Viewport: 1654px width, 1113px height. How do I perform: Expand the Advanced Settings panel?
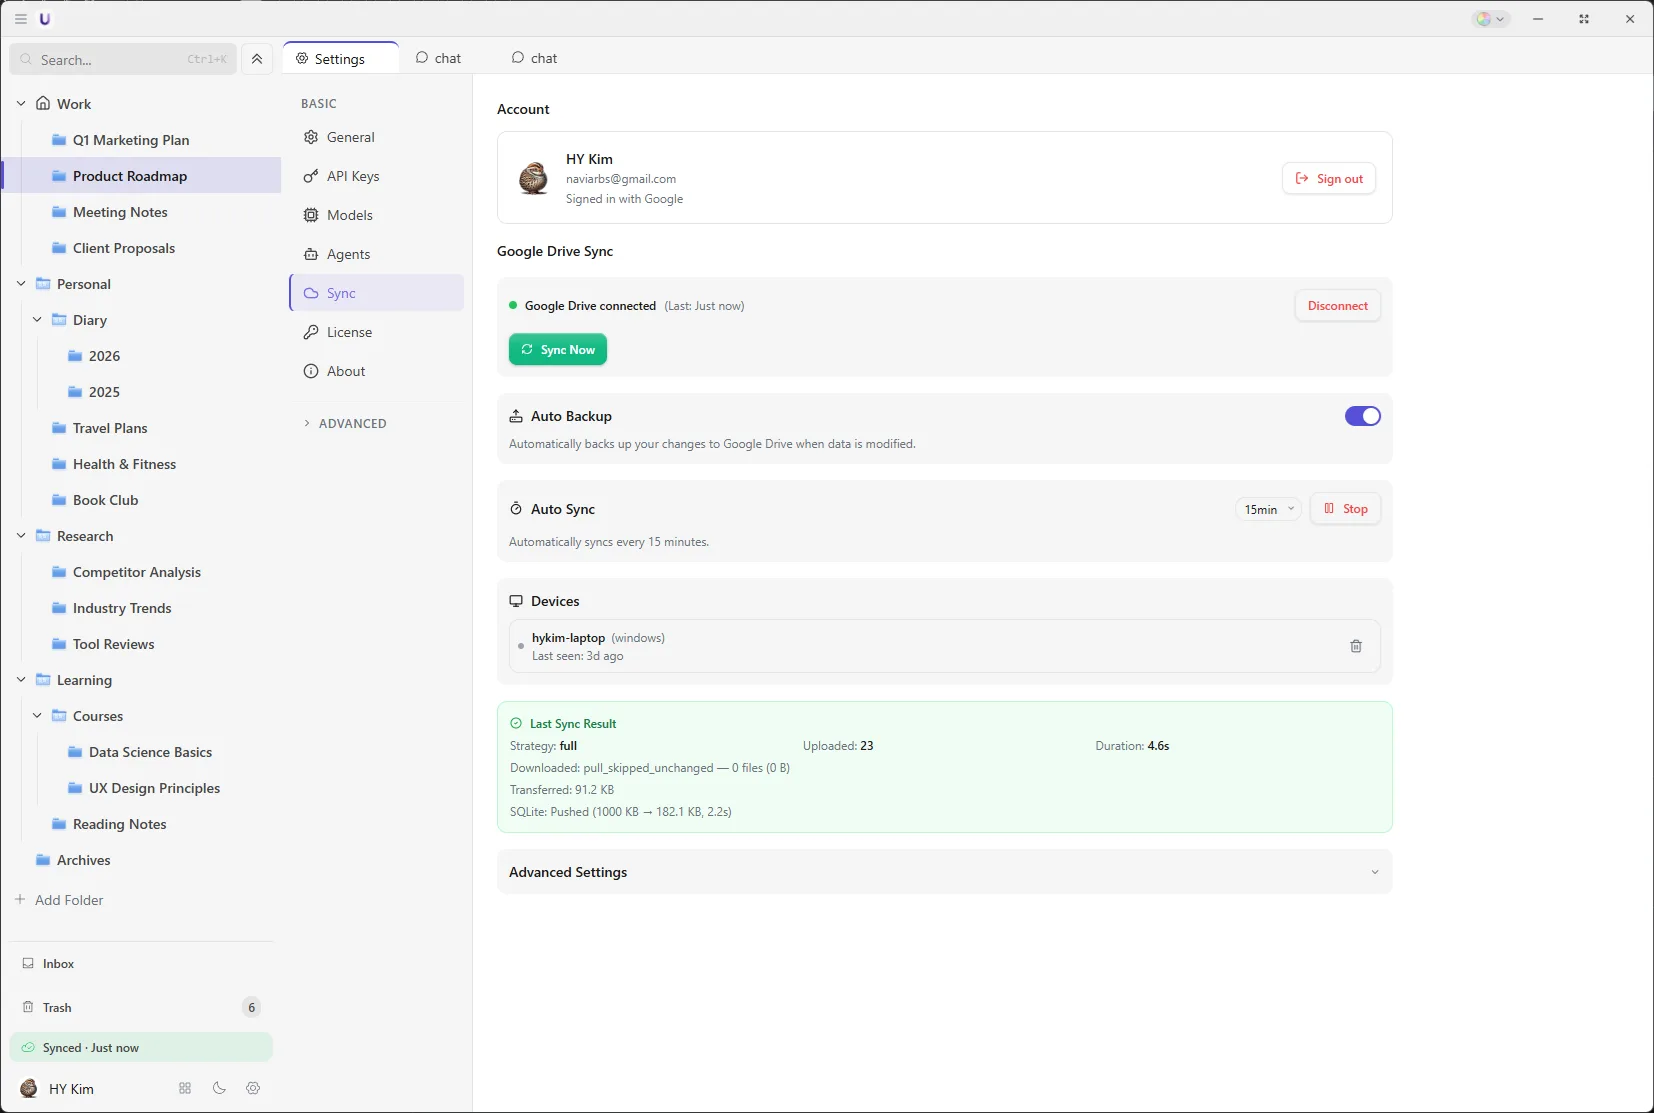[x=1374, y=872]
